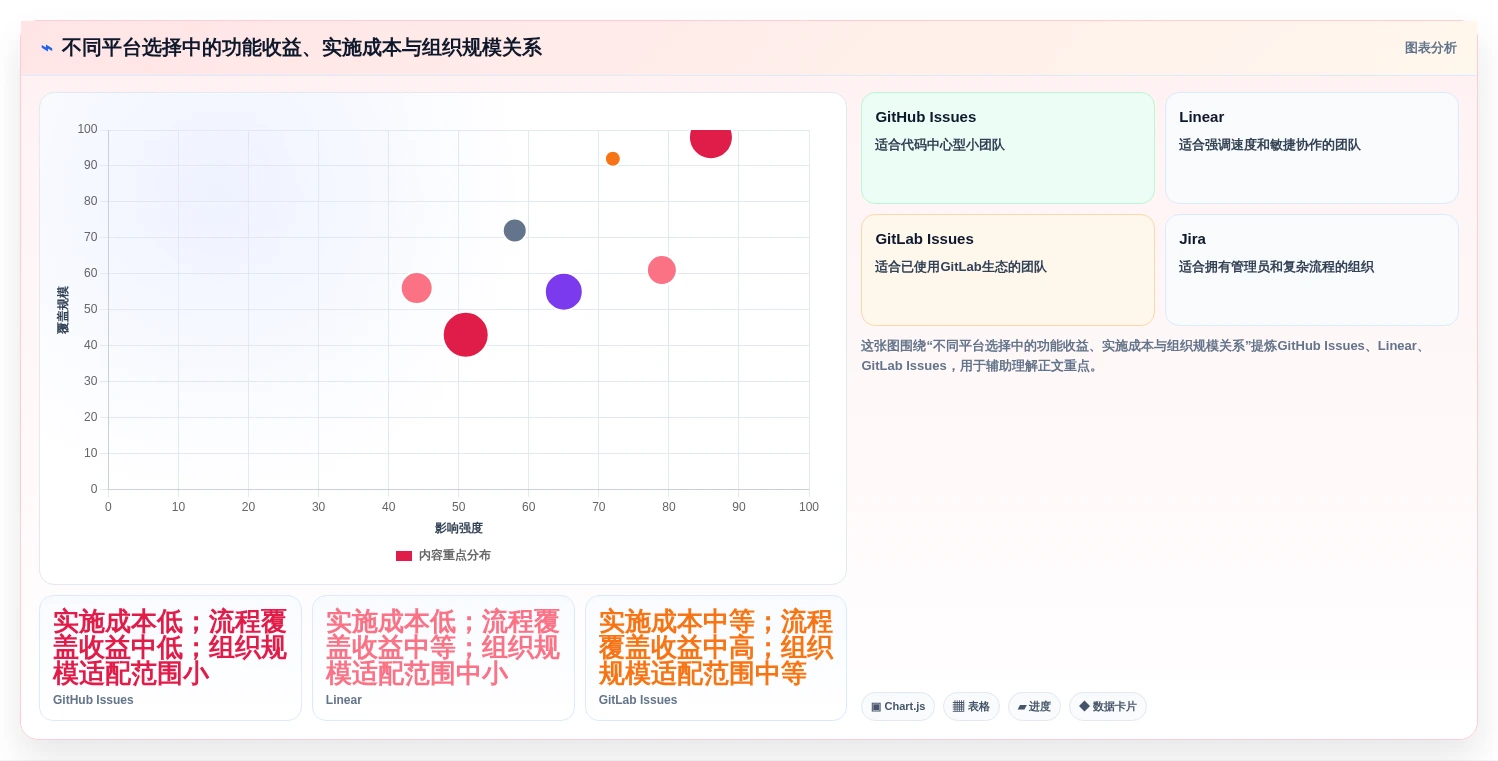
Task: Click the 图表分析 label in header
Action: point(1430,48)
